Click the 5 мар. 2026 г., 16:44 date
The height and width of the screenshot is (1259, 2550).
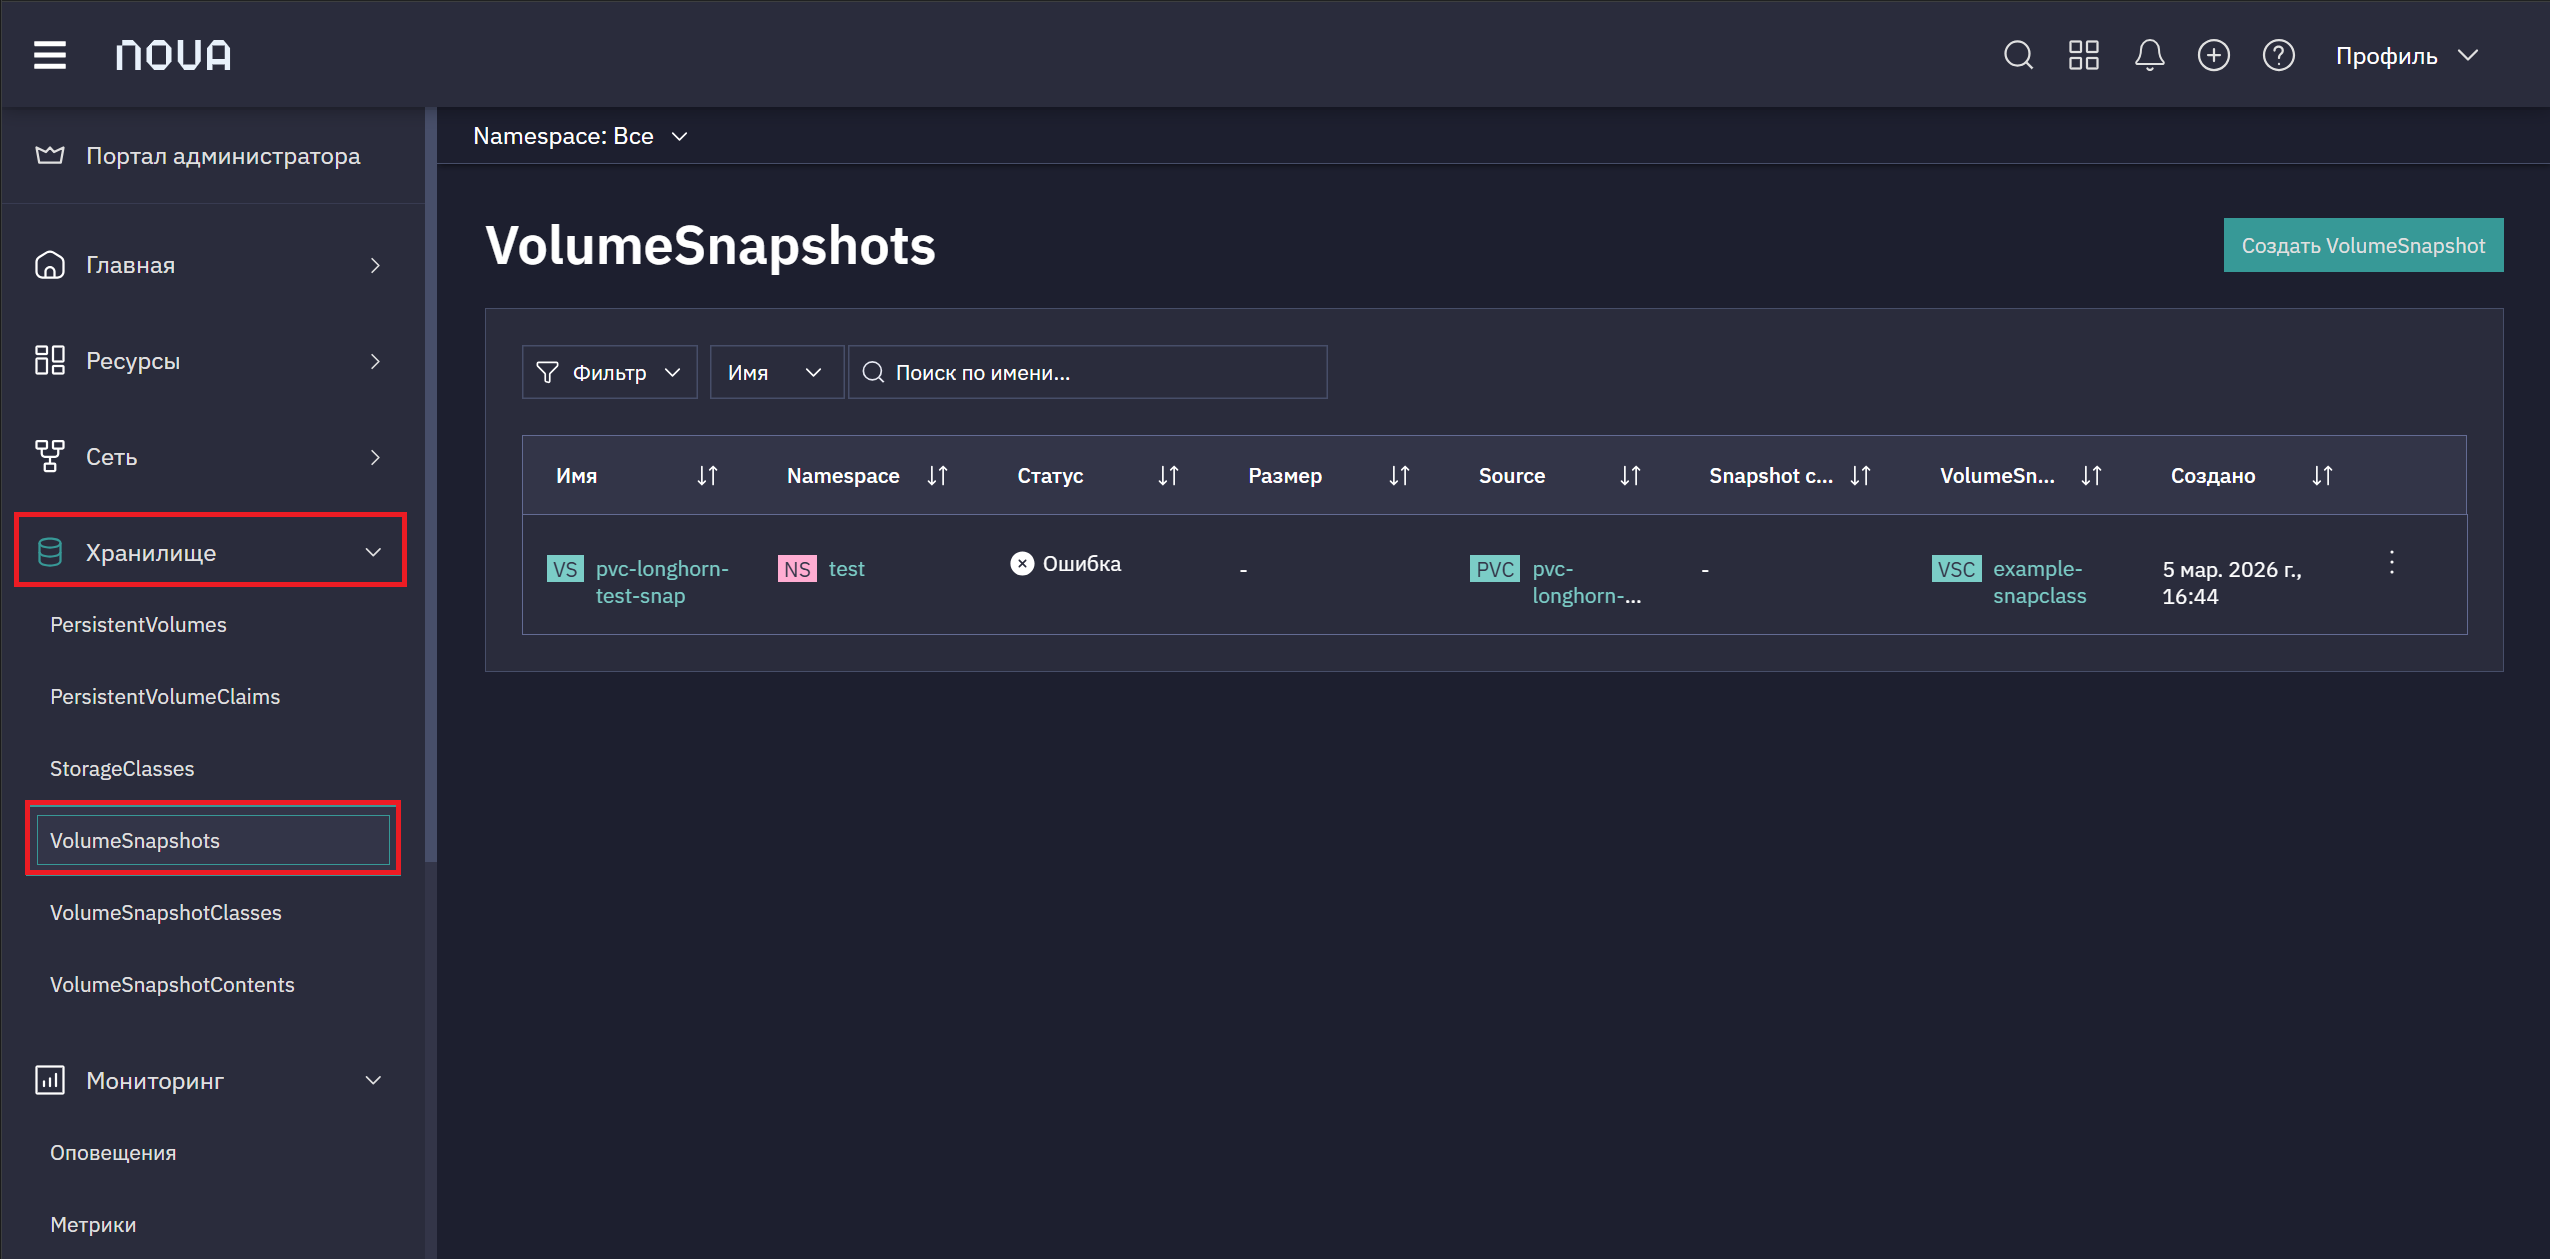[x=2232, y=582]
